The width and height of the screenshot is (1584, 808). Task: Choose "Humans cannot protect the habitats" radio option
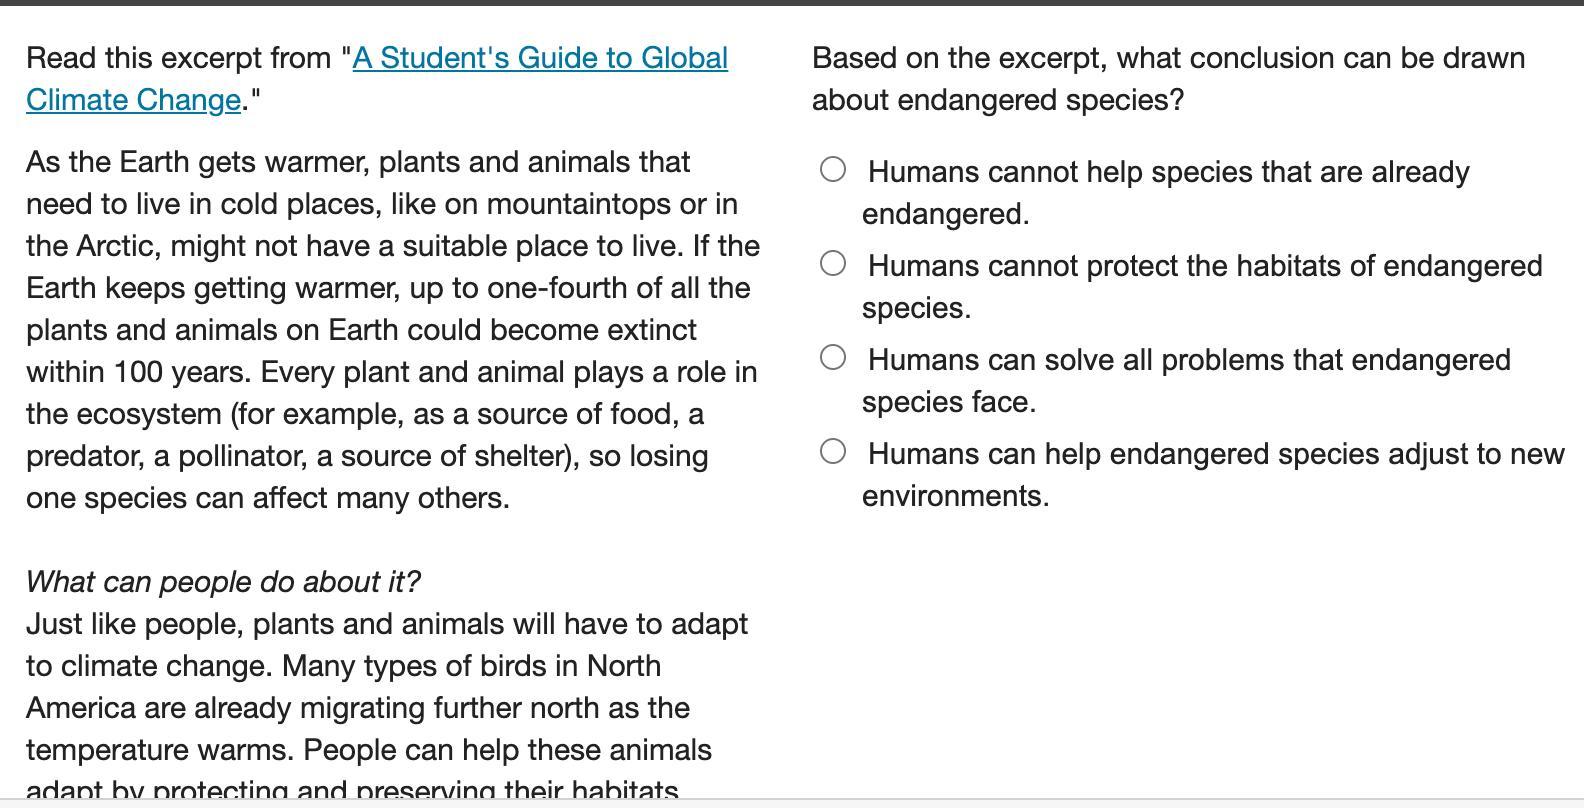[x=833, y=264]
